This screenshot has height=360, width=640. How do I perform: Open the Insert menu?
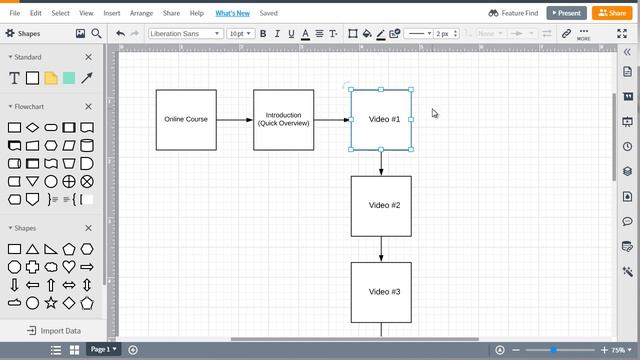[x=112, y=13]
